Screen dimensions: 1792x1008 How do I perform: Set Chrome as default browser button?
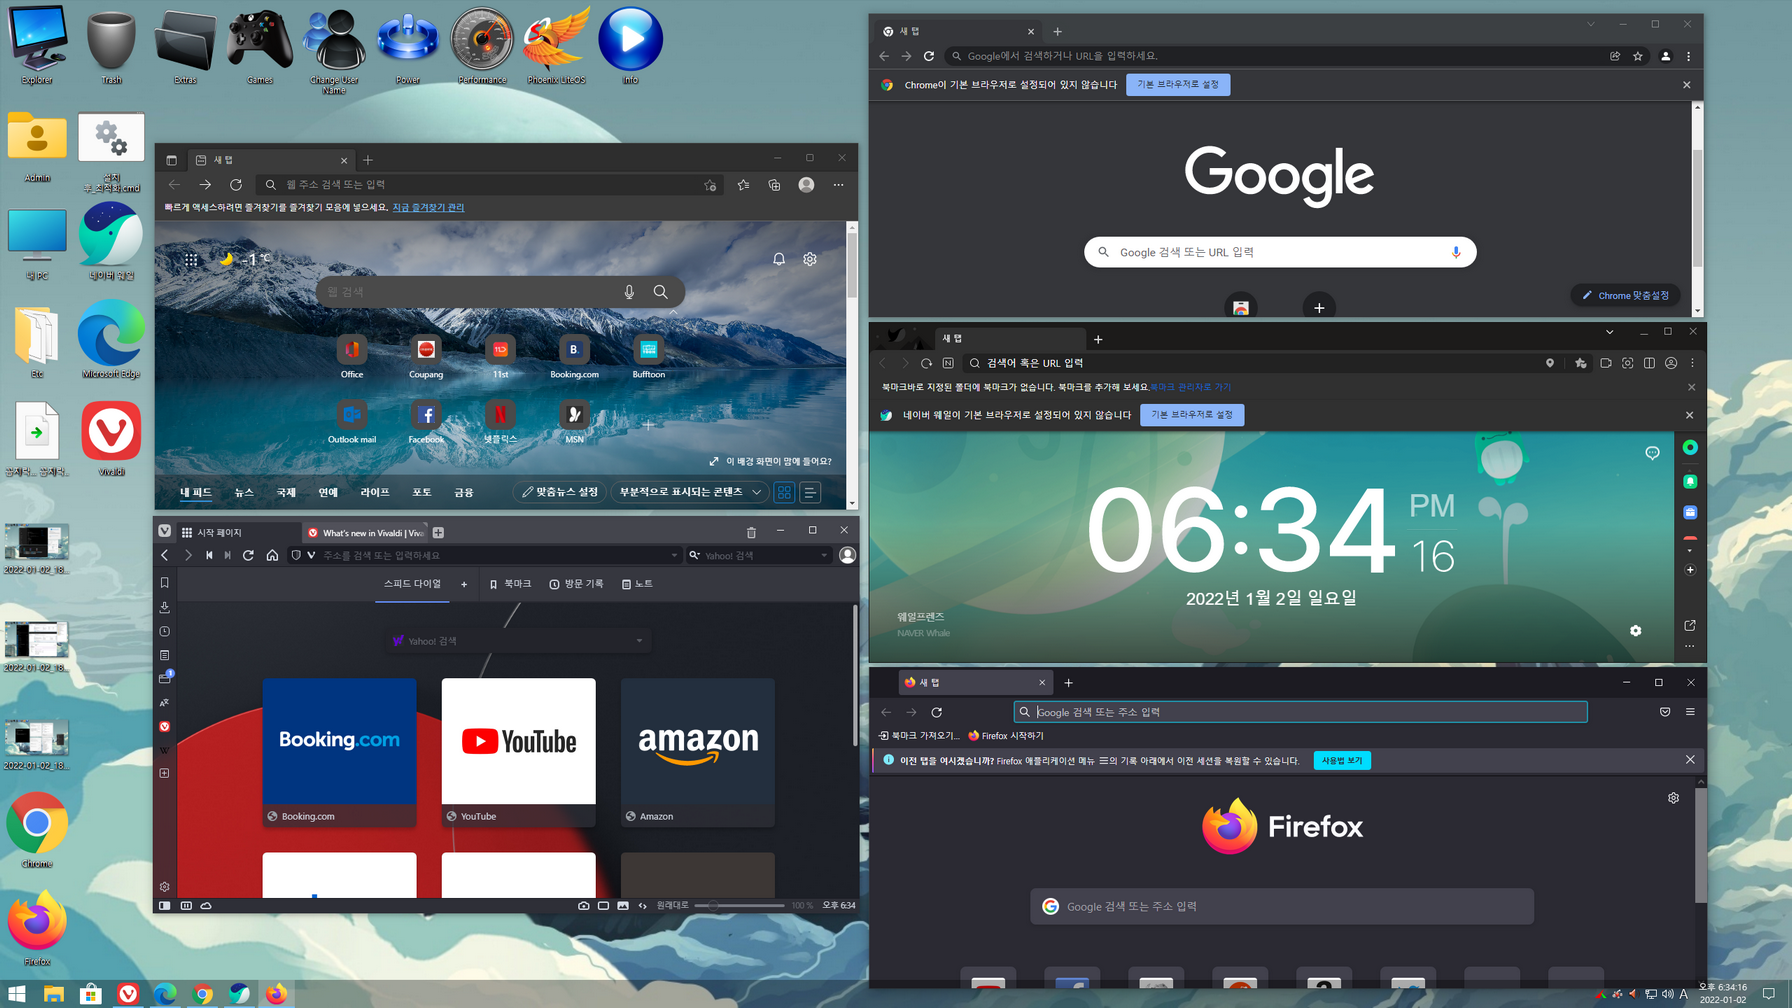click(1178, 85)
